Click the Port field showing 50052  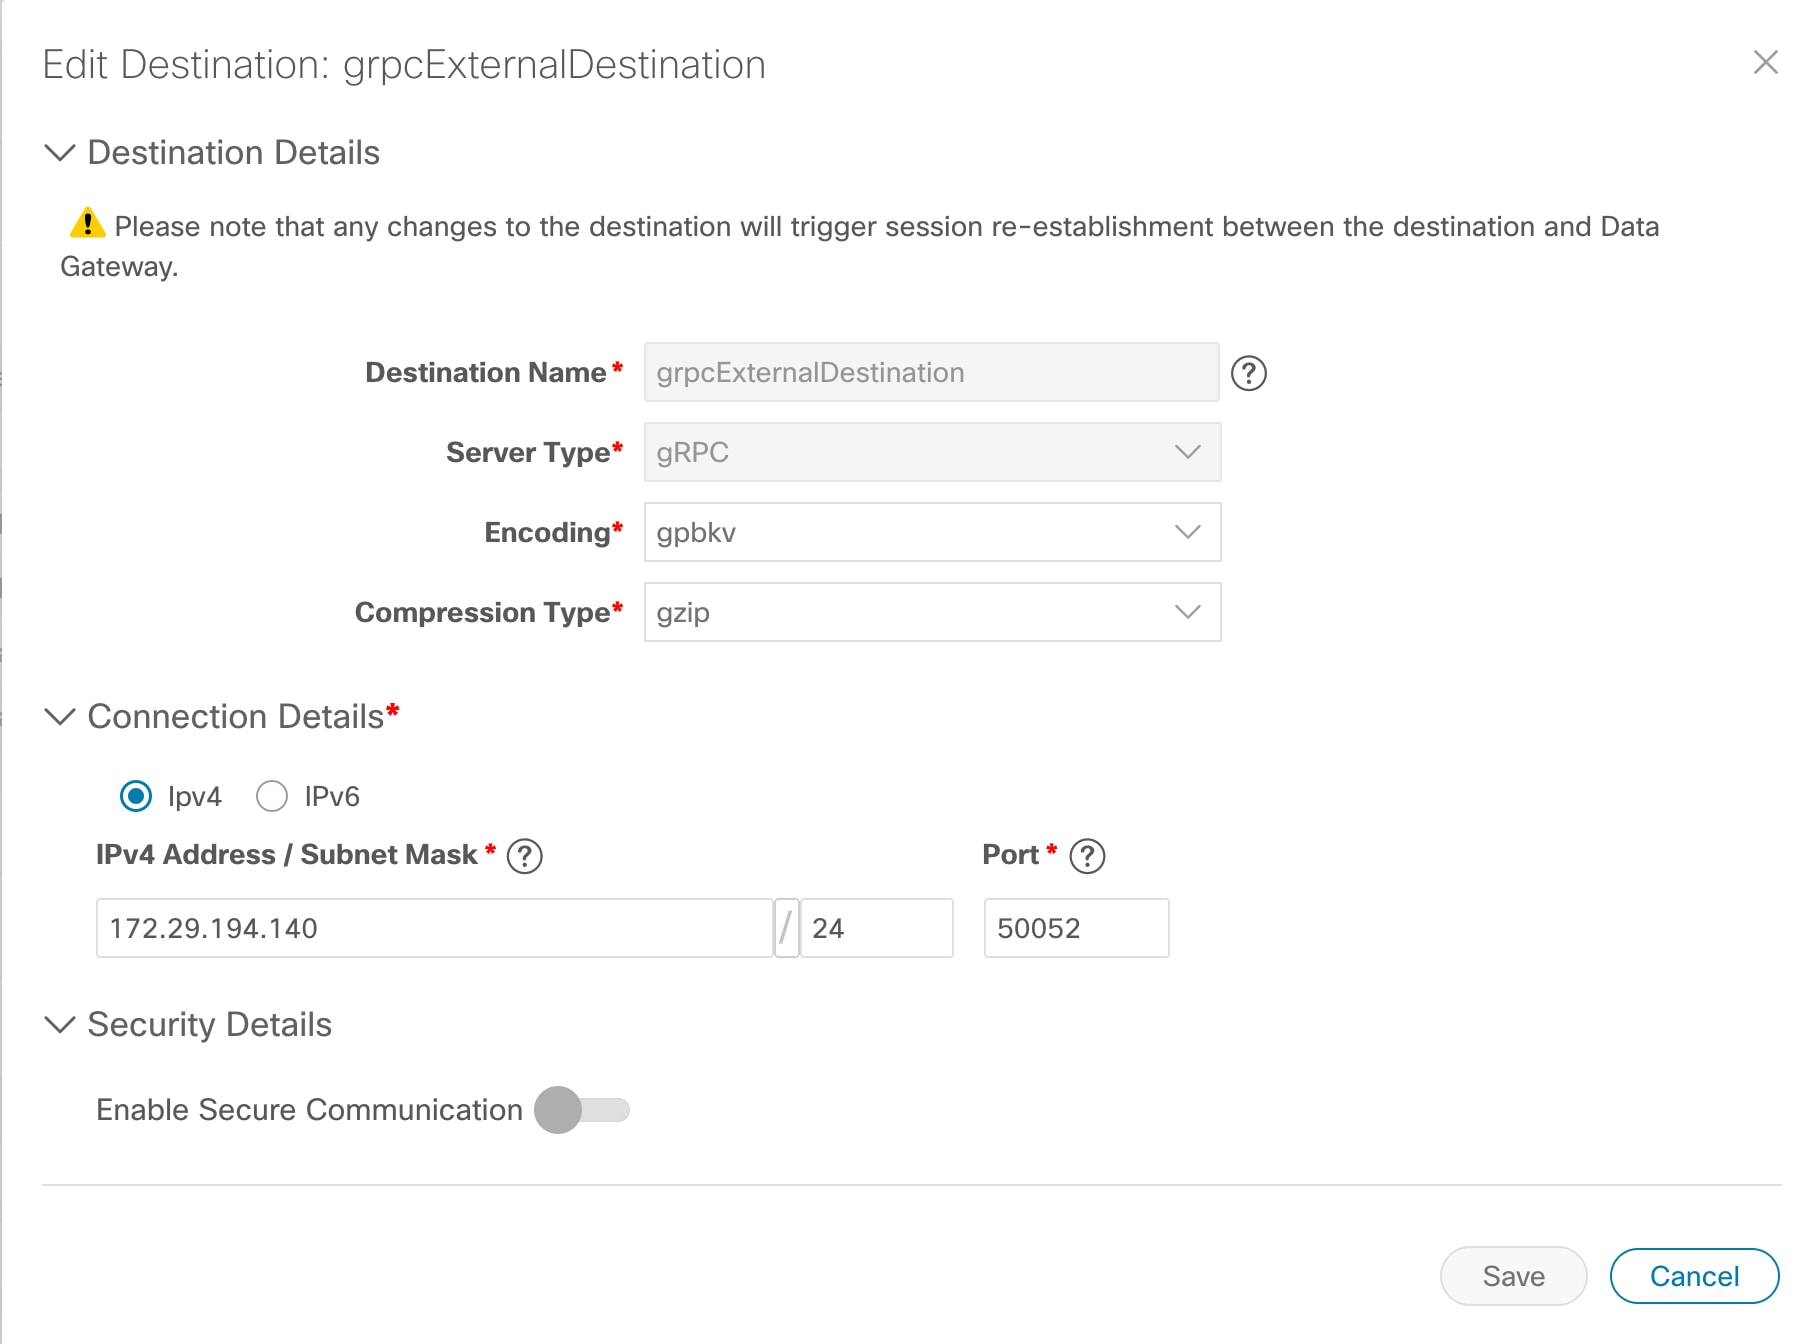click(x=1076, y=928)
